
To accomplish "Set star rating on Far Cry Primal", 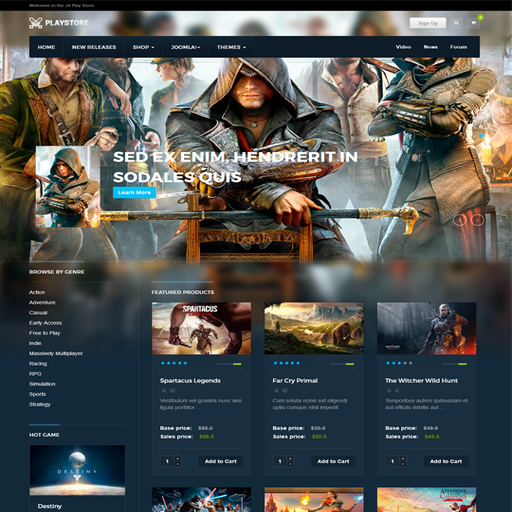I will point(287,363).
